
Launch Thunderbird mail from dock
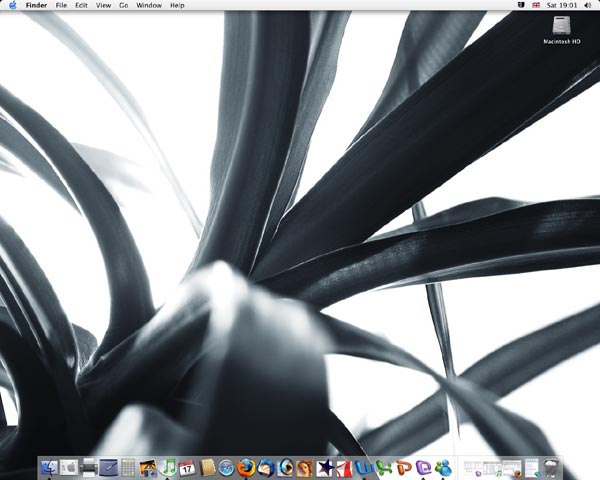[x=265, y=467]
